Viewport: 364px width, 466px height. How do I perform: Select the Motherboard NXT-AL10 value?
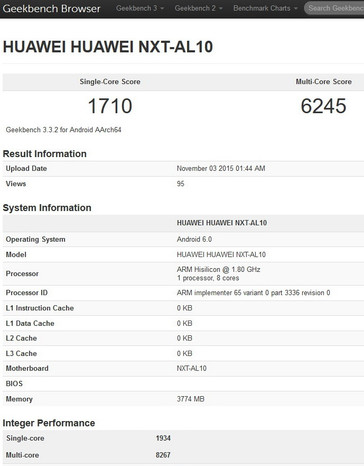[192, 368]
